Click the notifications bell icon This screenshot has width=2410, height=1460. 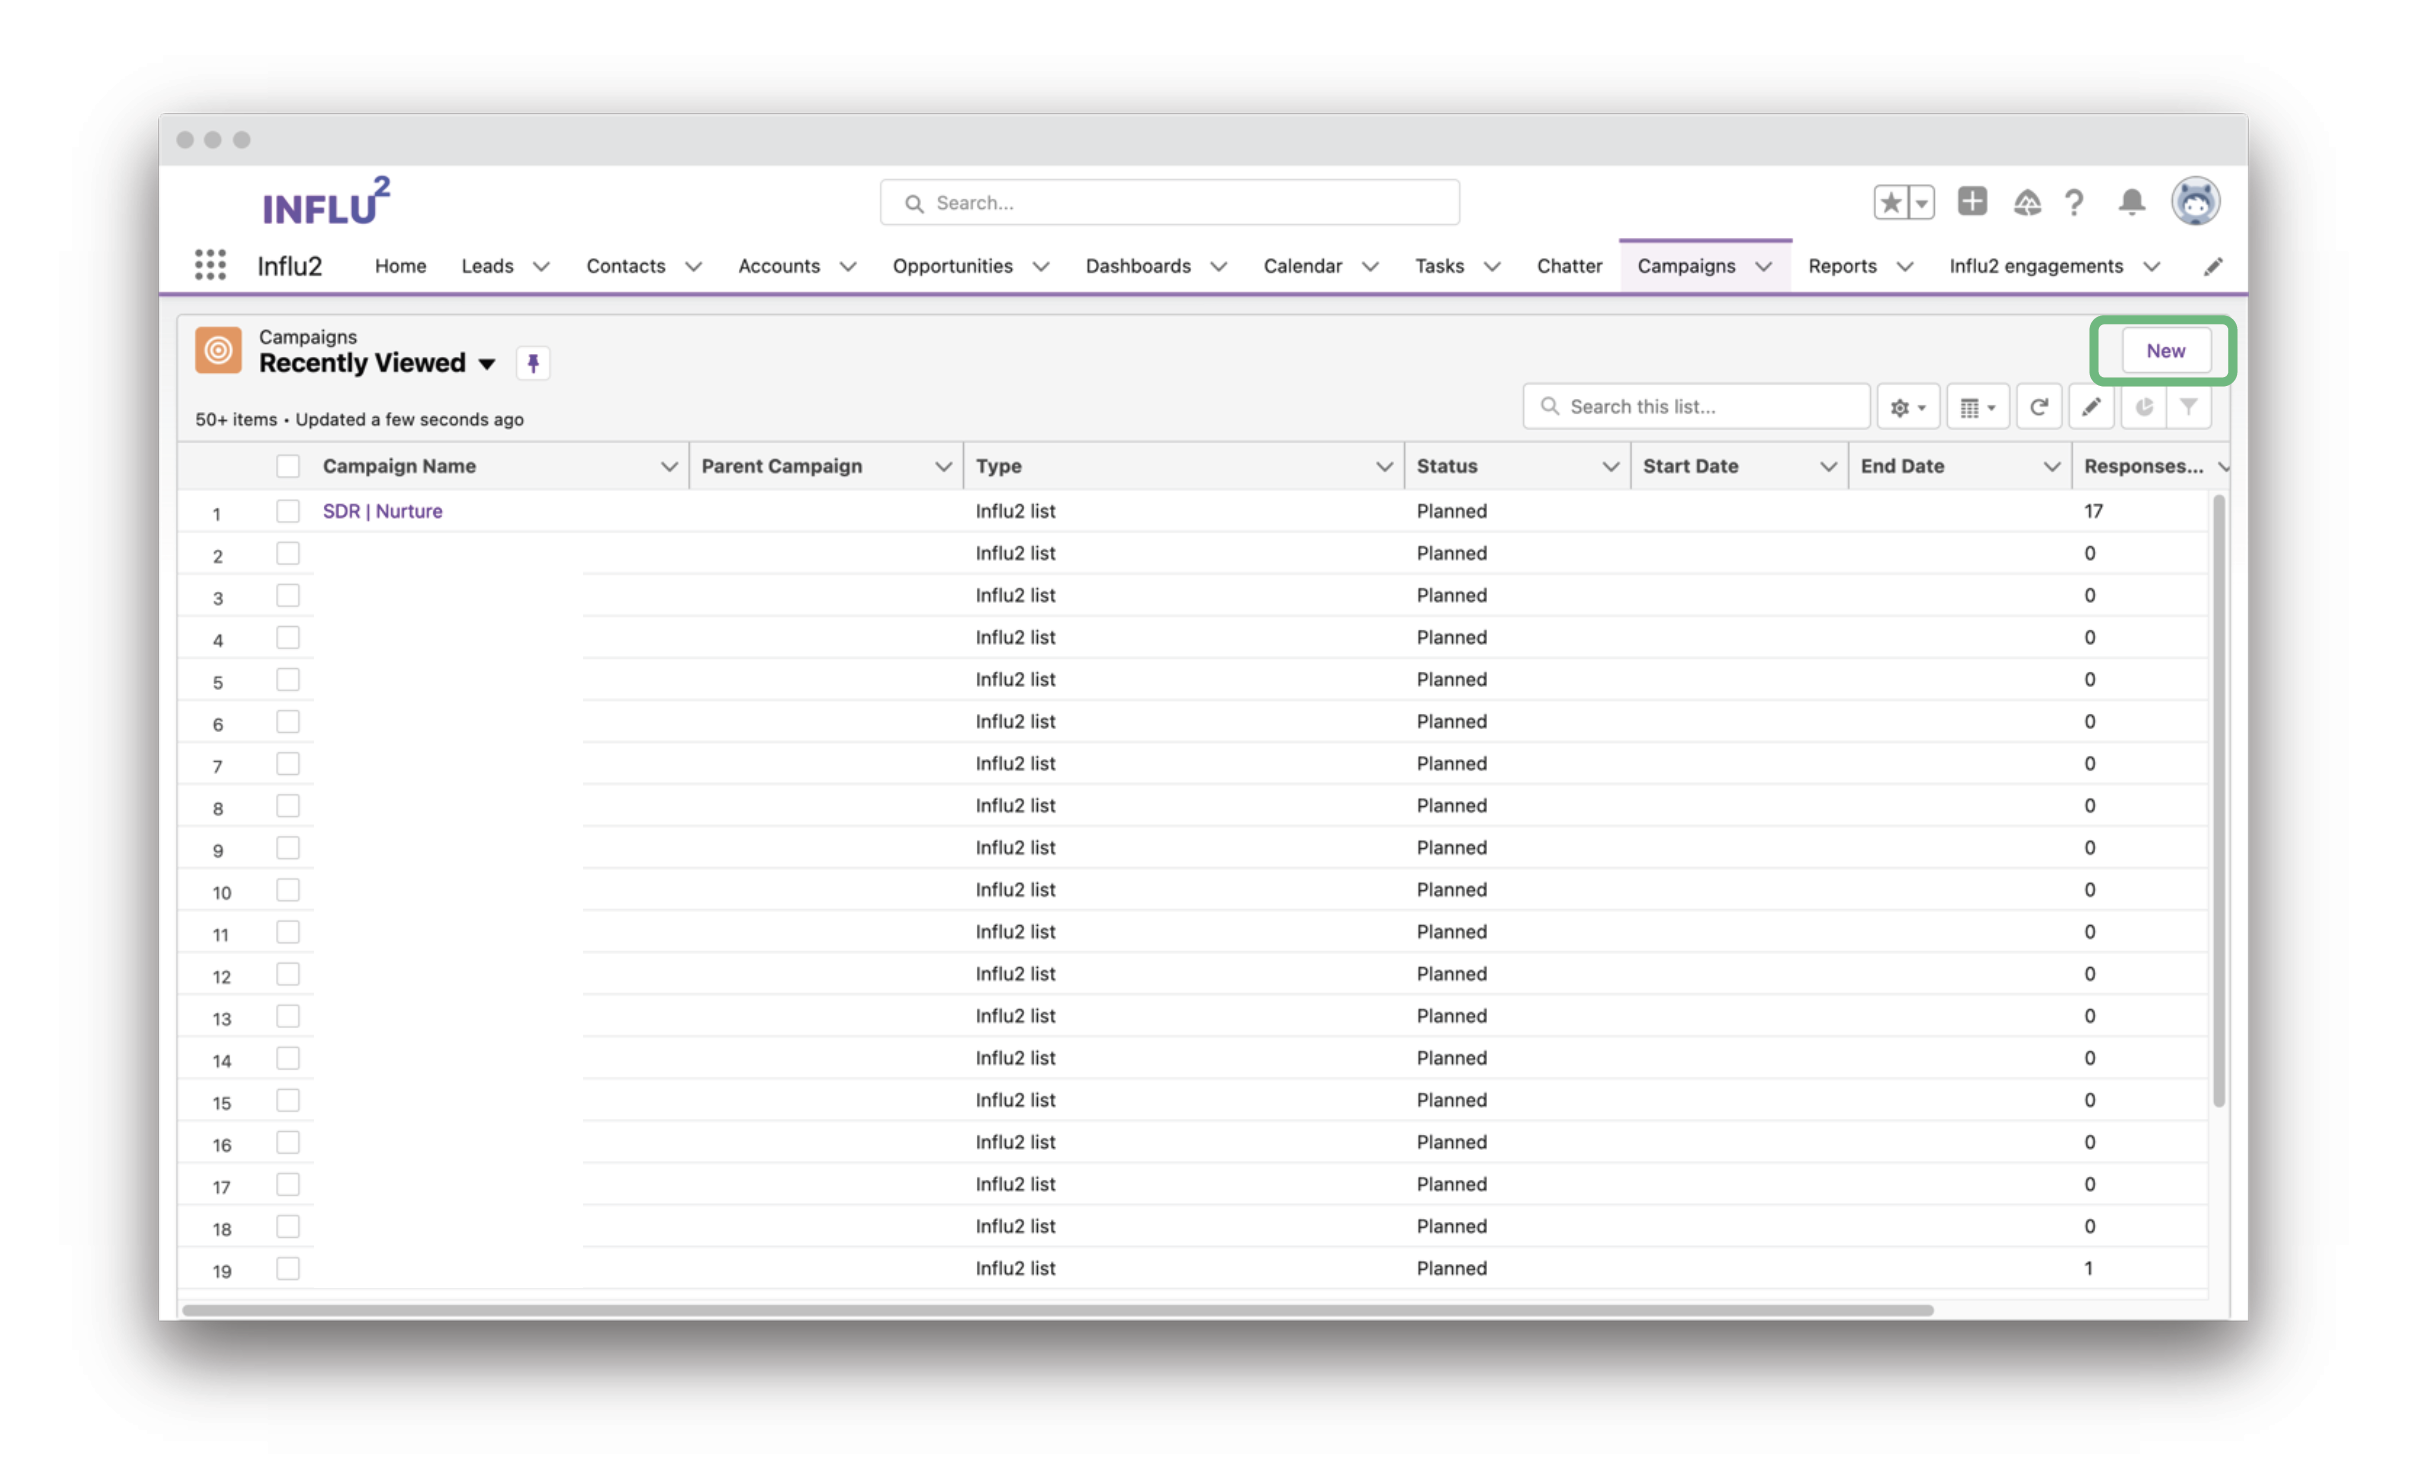(2131, 203)
